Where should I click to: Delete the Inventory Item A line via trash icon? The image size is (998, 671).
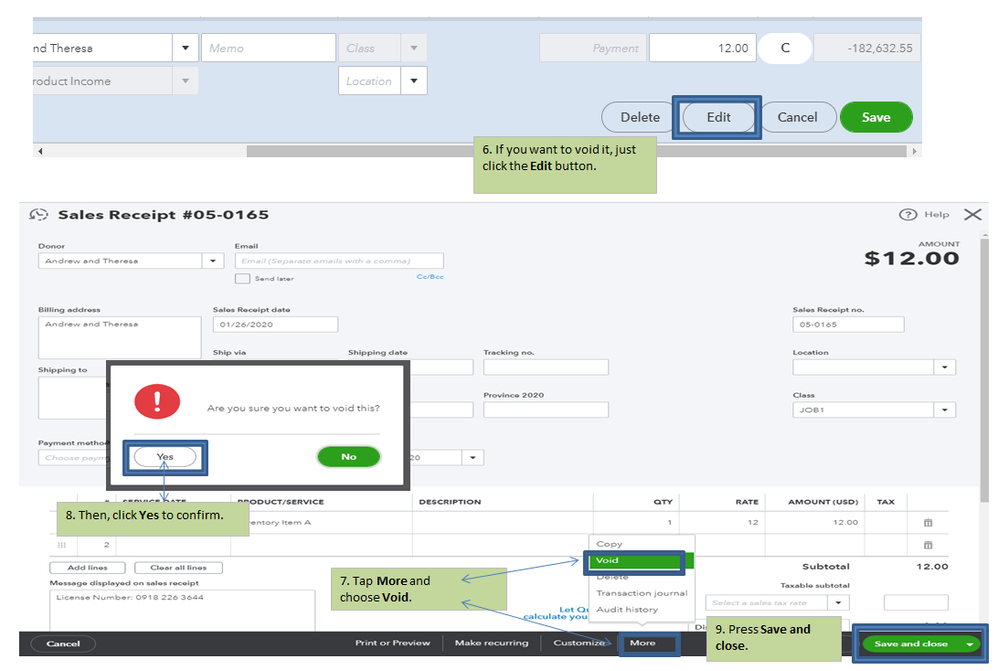coord(928,523)
